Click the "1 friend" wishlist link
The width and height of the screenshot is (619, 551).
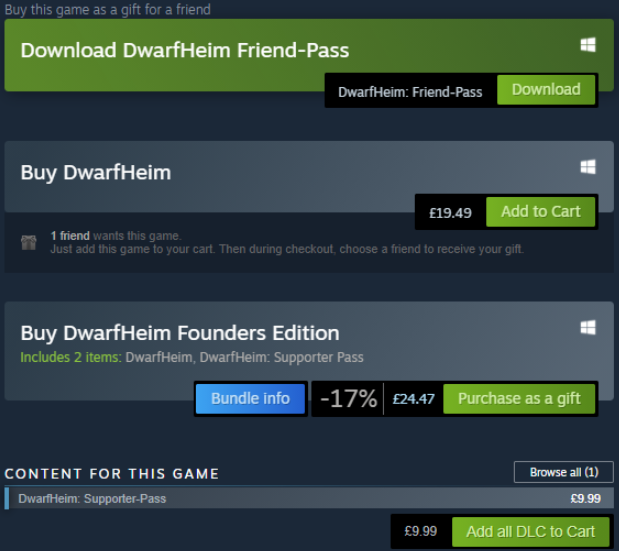[x=70, y=236]
